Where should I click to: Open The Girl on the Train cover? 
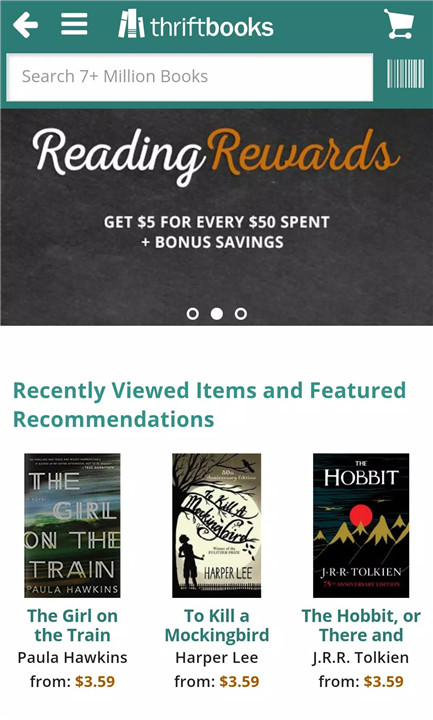coord(72,526)
